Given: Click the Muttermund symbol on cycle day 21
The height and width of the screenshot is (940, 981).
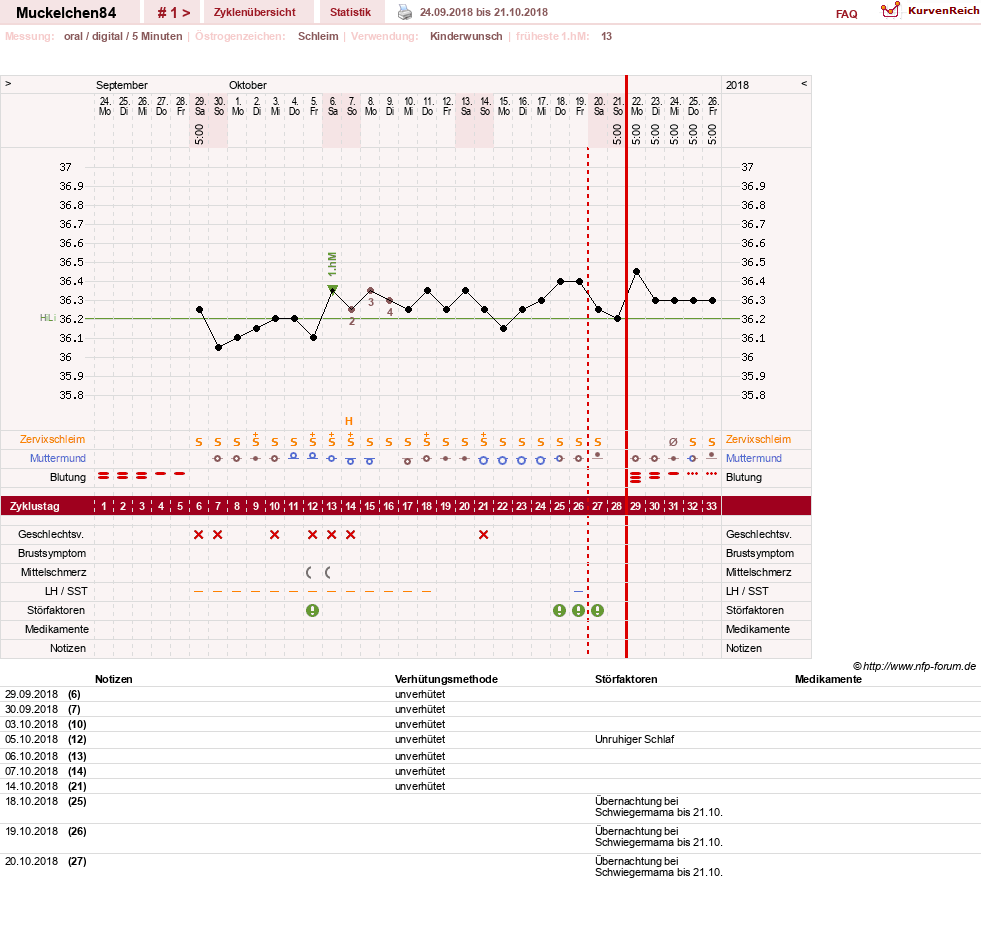Looking at the screenshot, I should [483, 460].
